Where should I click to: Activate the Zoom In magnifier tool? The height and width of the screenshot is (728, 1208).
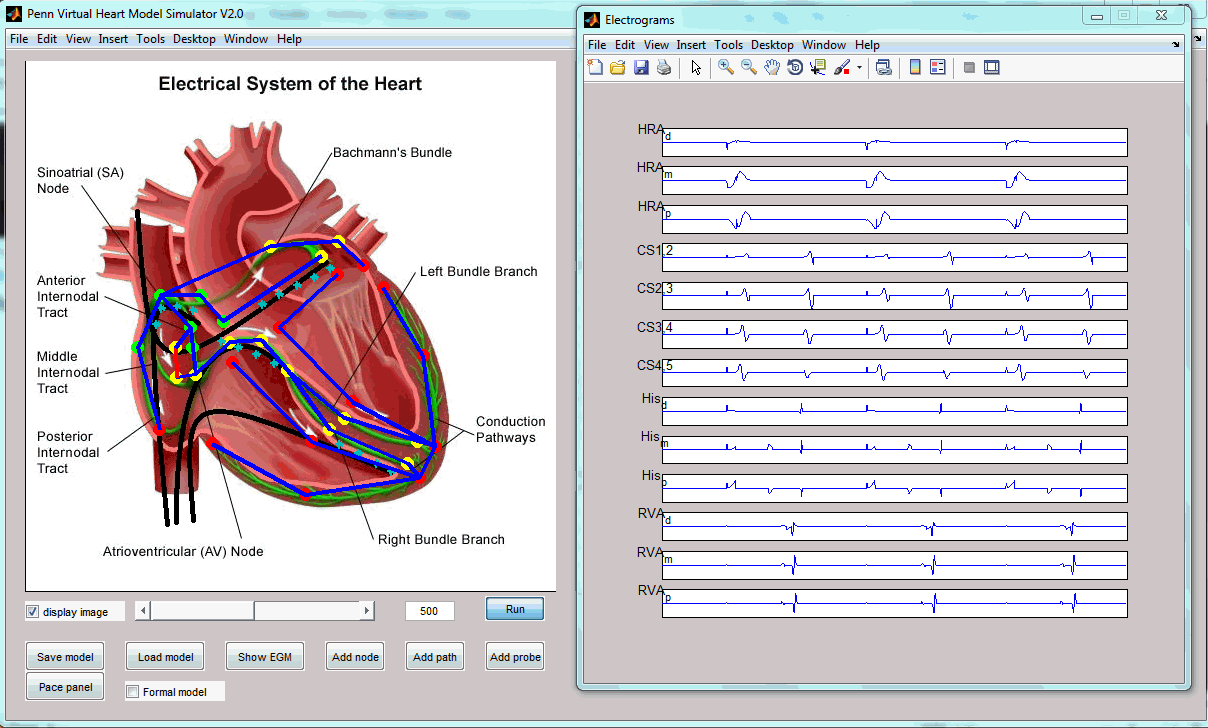point(725,68)
